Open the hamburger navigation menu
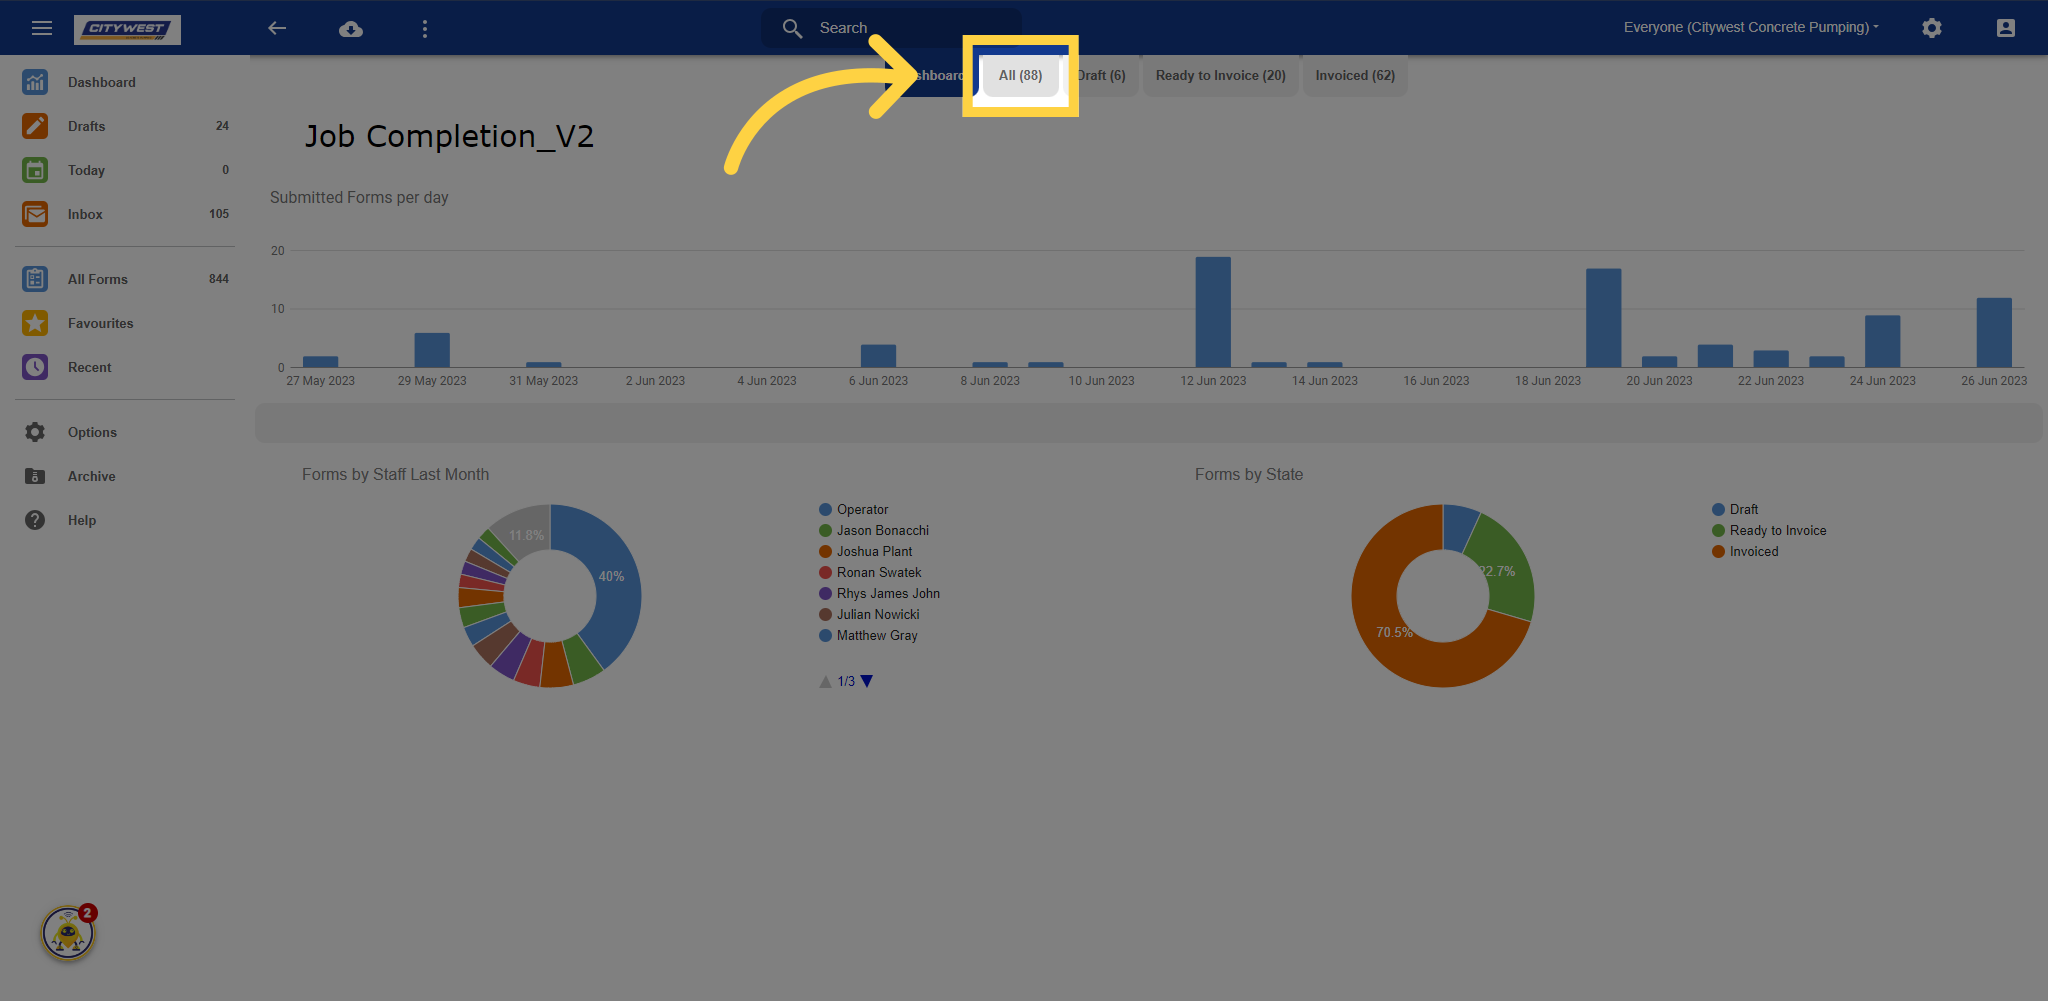Screen dimensions: 2048x1001 [42, 28]
